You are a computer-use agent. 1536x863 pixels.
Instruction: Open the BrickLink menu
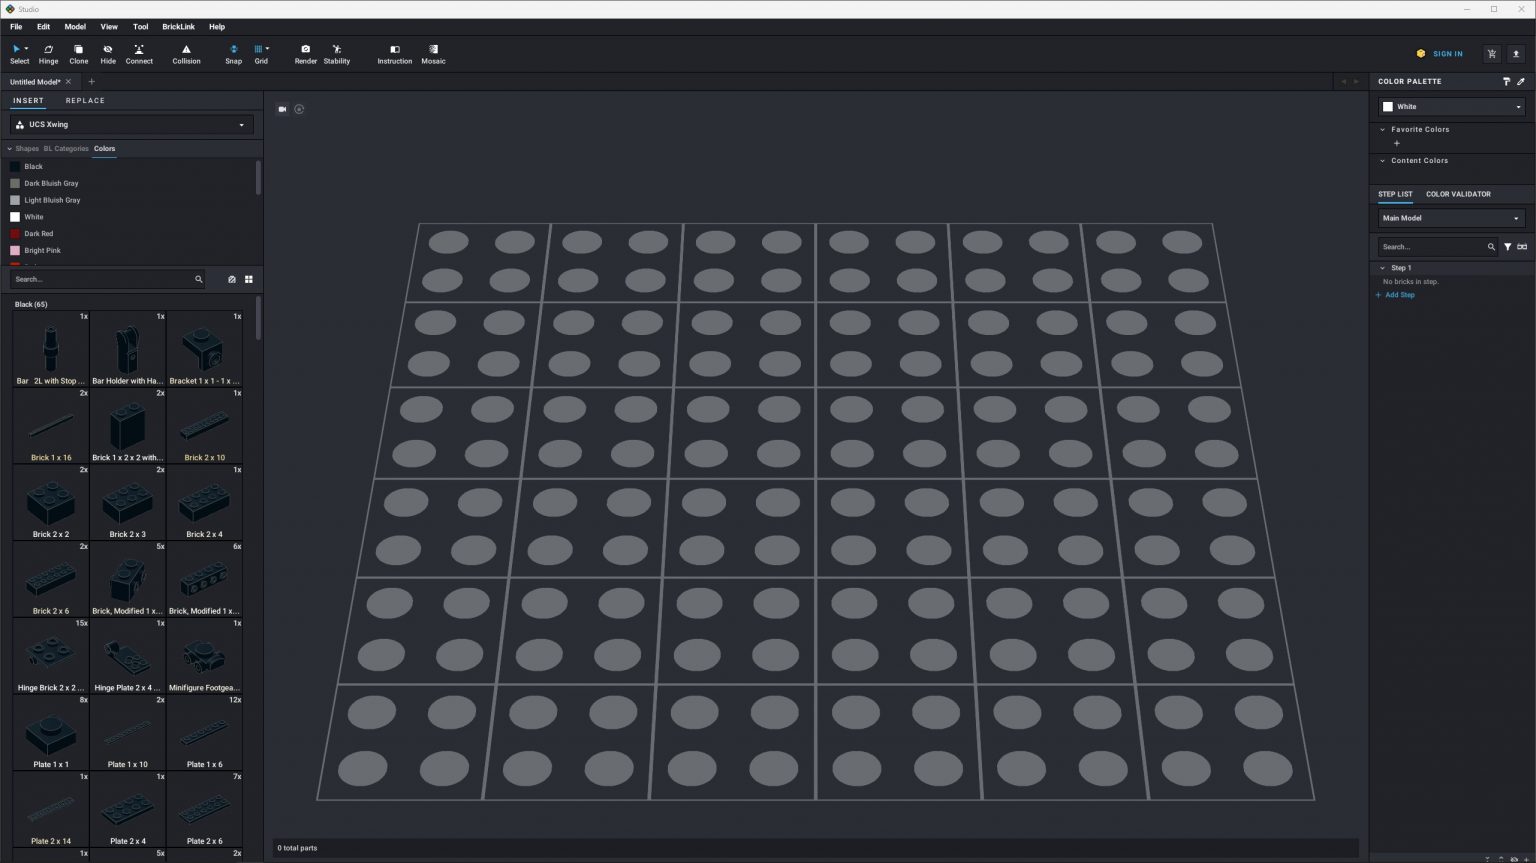point(178,27)
